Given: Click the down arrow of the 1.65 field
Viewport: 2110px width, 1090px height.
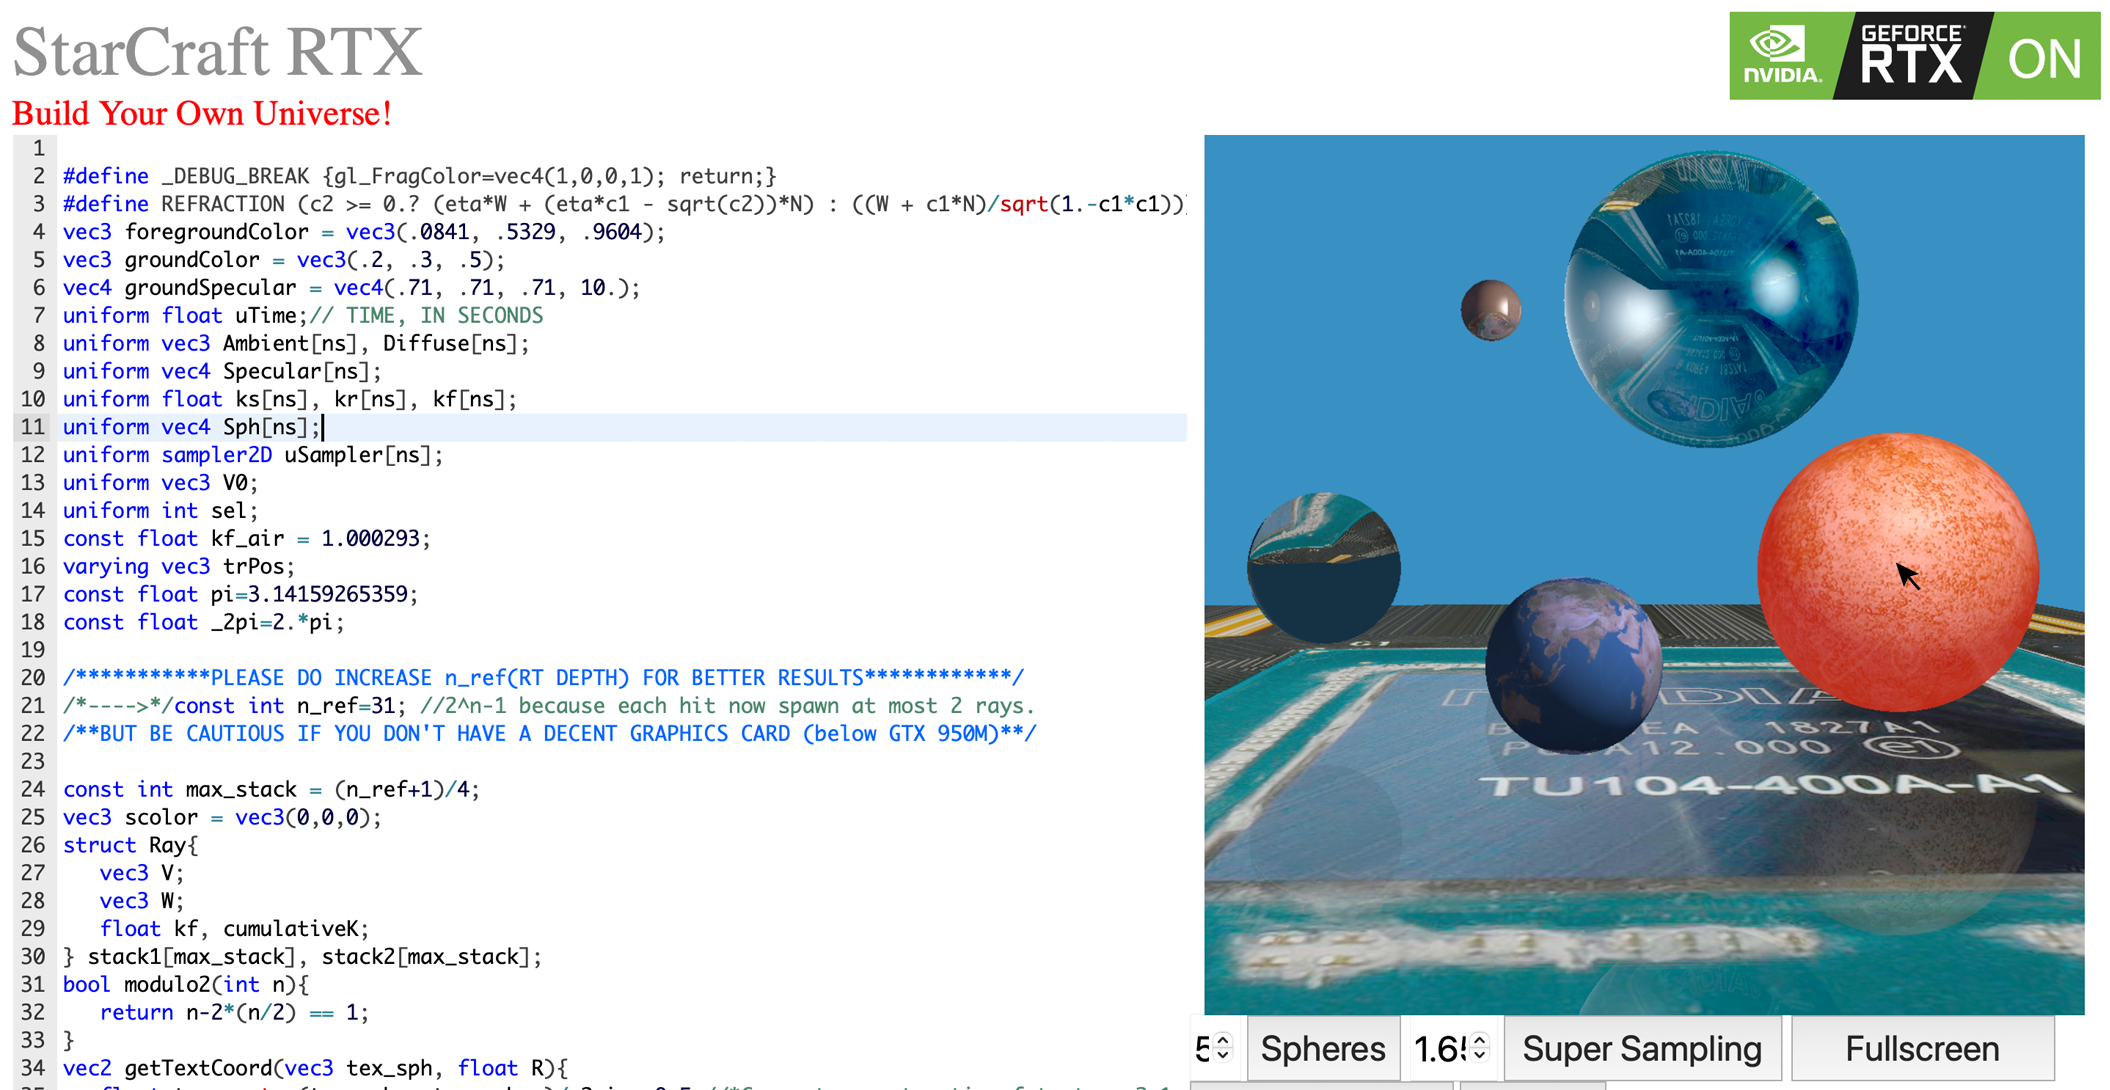Looking at the screenshot, I should [x=1480, y=1056].
